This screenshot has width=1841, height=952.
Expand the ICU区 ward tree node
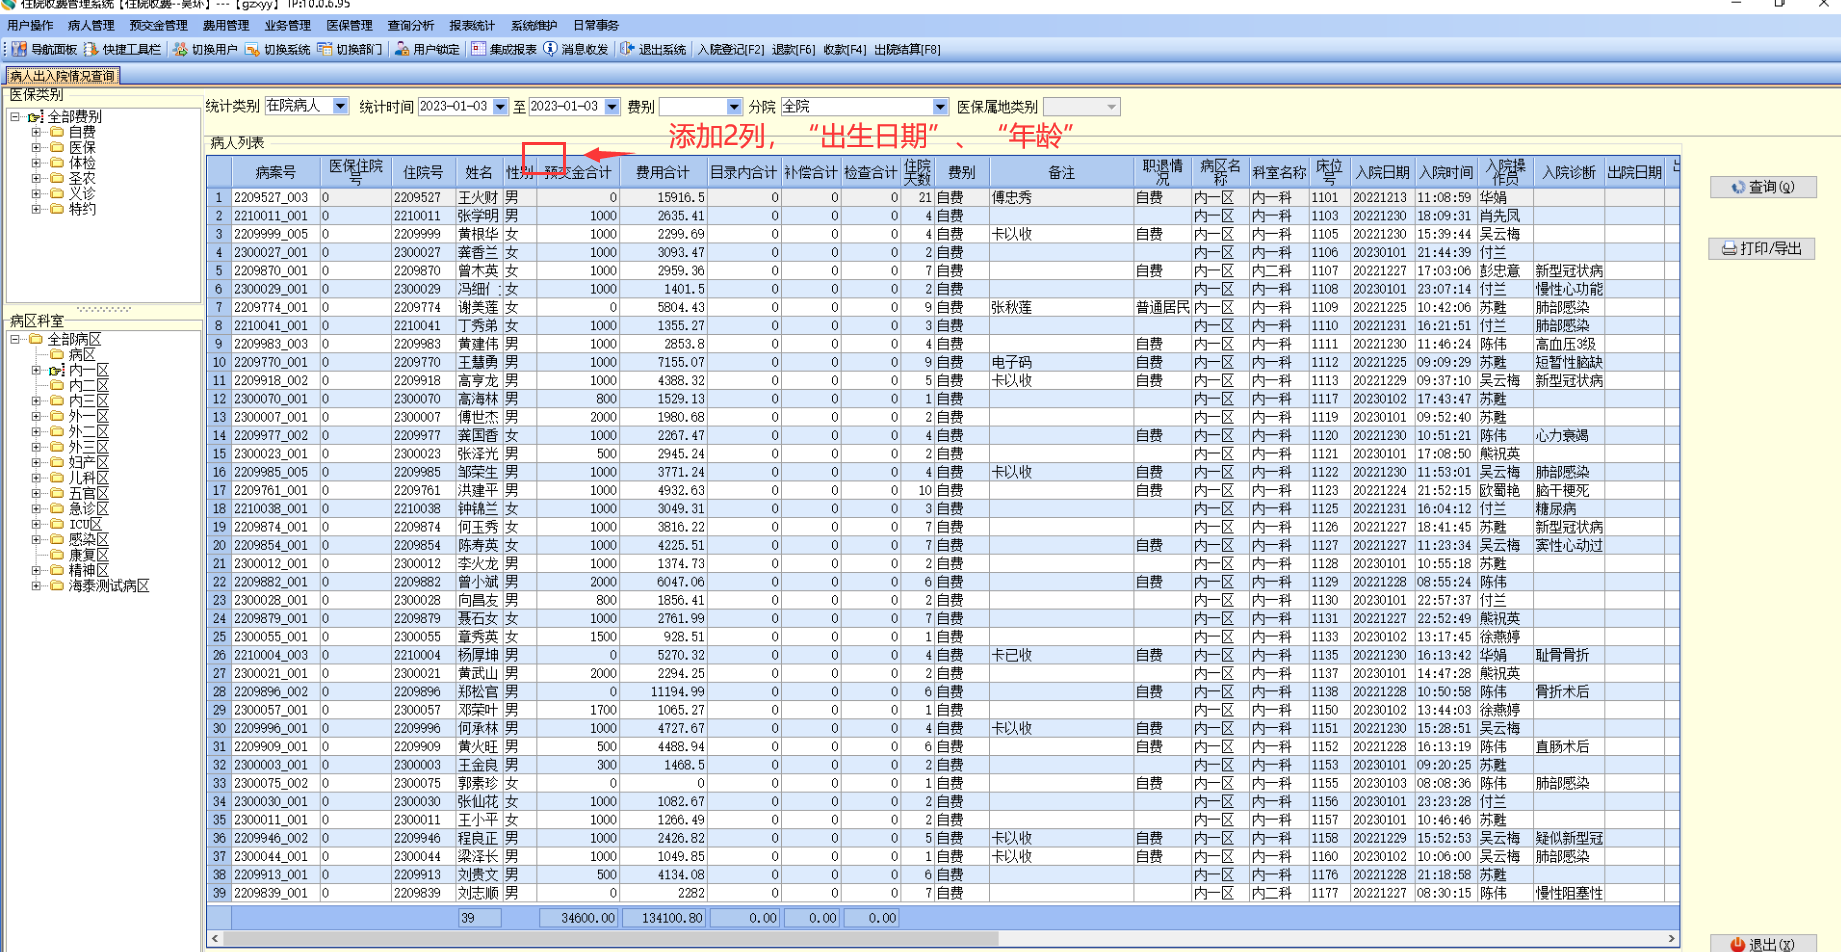tap(36, 524)
